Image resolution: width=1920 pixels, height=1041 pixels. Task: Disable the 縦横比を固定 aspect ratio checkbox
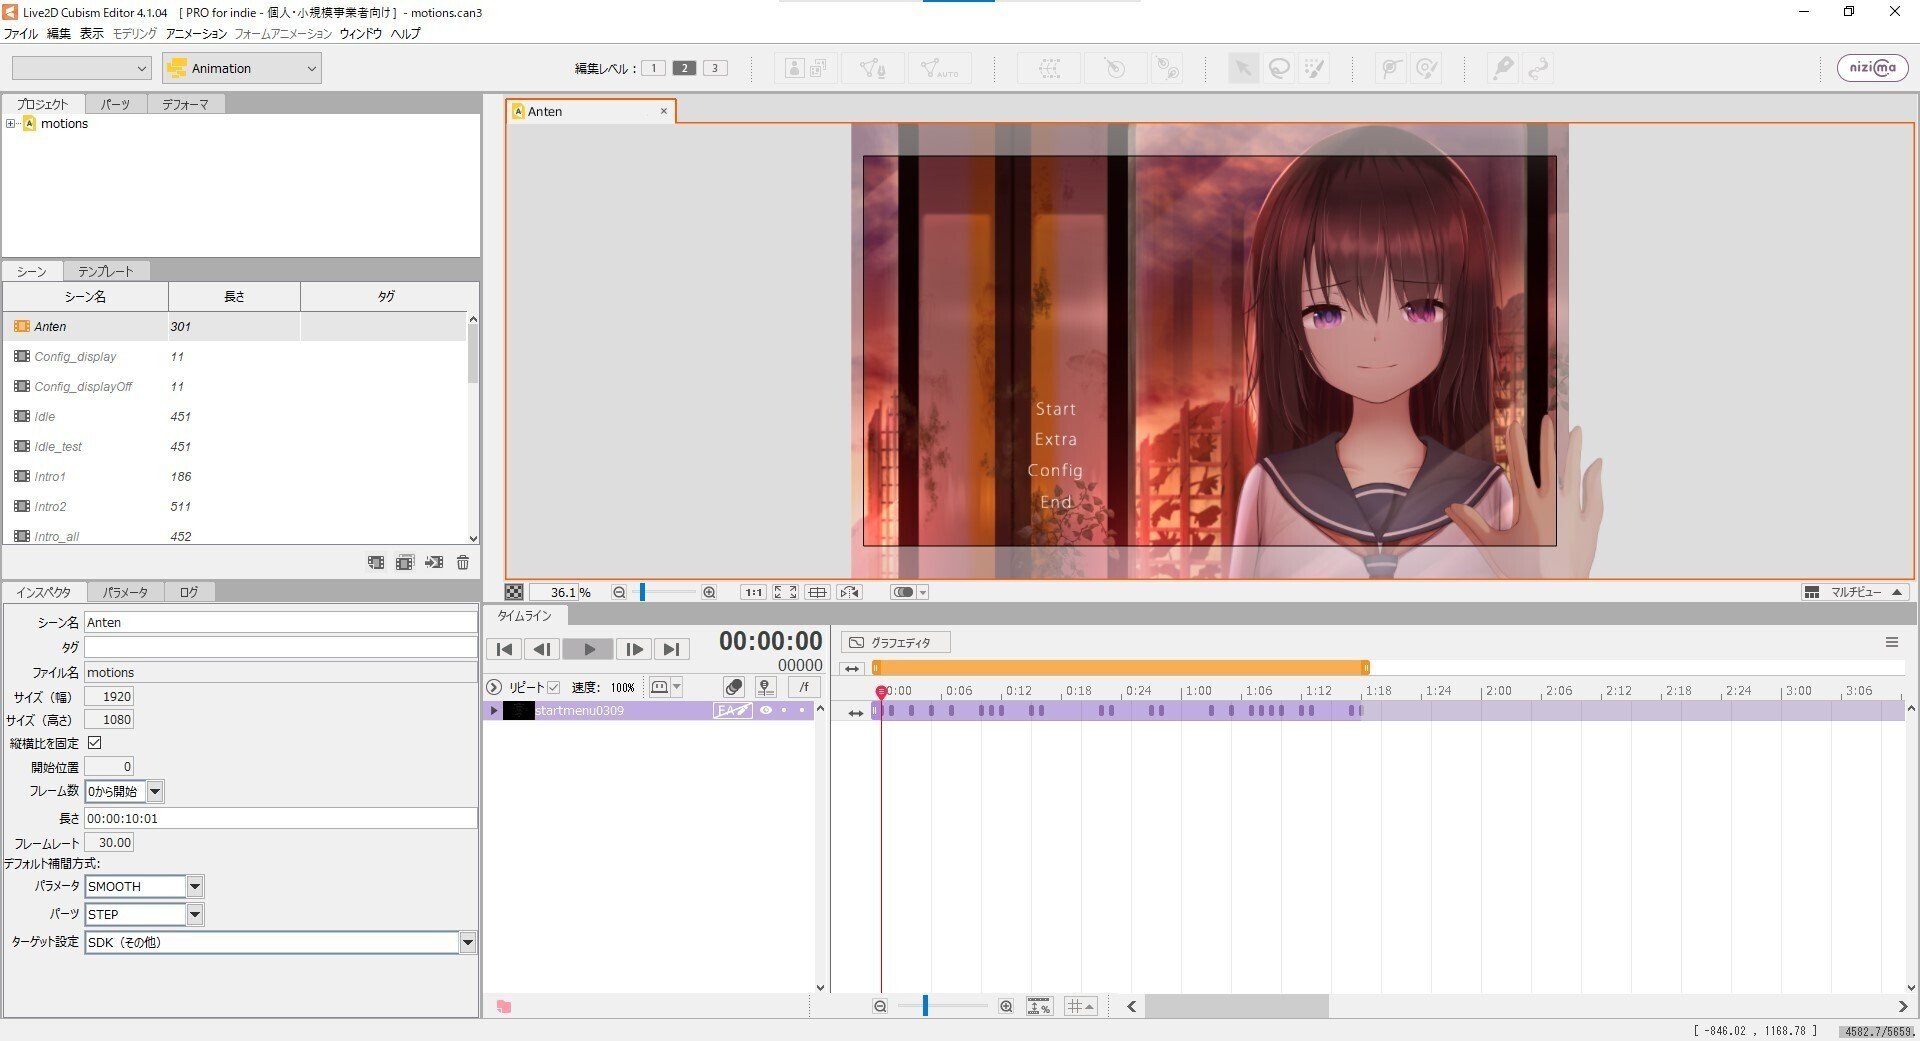[95, 742]
